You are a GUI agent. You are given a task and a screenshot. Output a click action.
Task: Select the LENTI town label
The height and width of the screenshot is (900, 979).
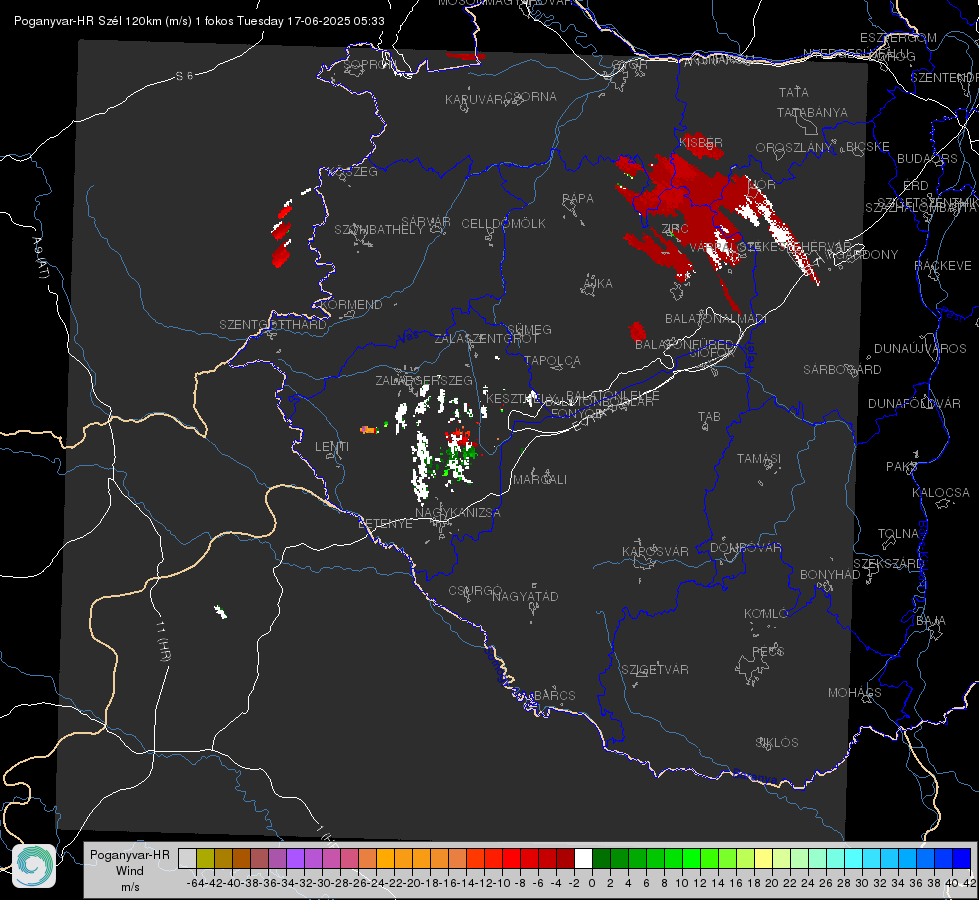coord(332,447)
